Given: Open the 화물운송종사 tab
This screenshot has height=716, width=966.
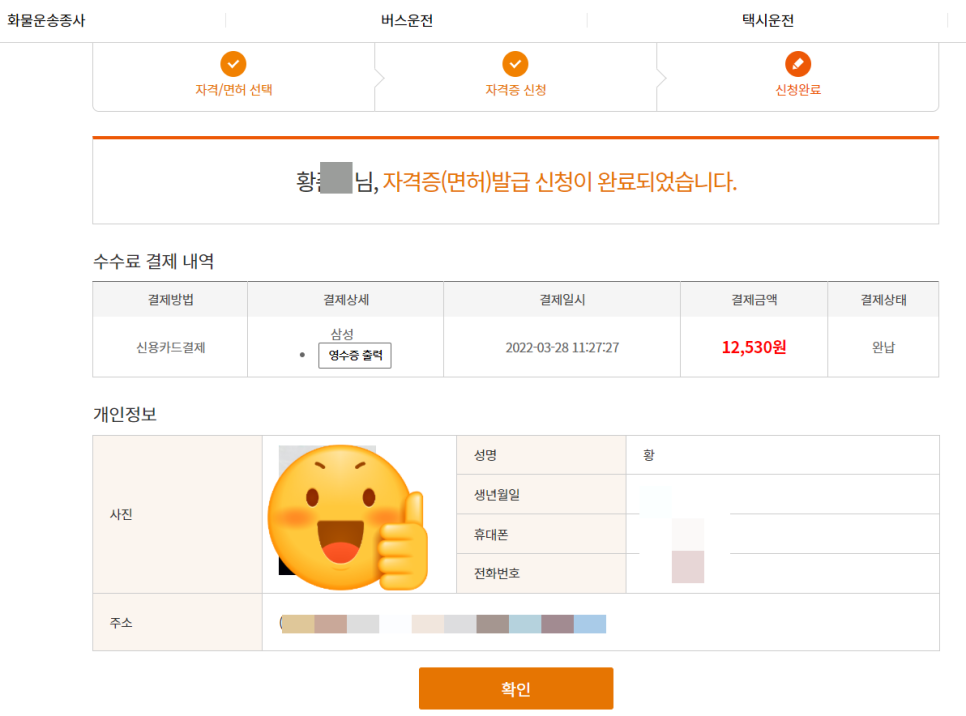Looking at the screenshot, I should pyautogui.click(x=46, y=20).
